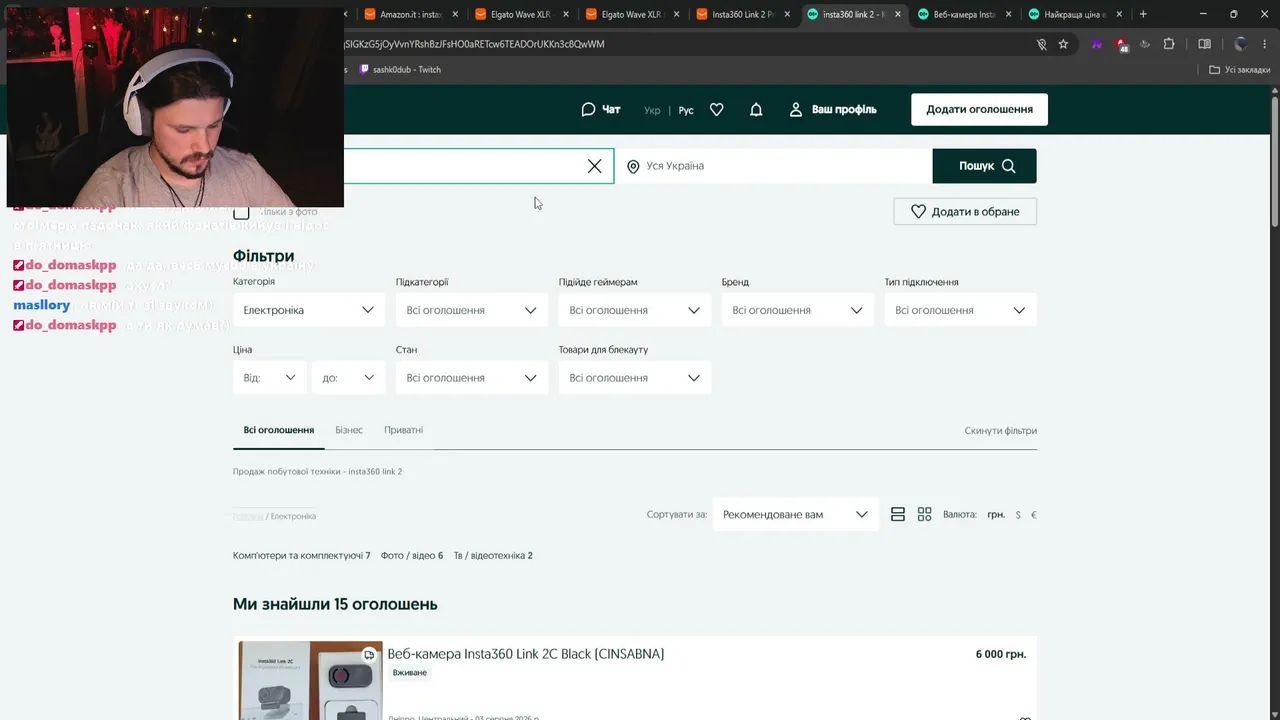Filter by 'Фото / відео' category
The height and width of the screenshot is (720, 1280).
pos(412,556)
